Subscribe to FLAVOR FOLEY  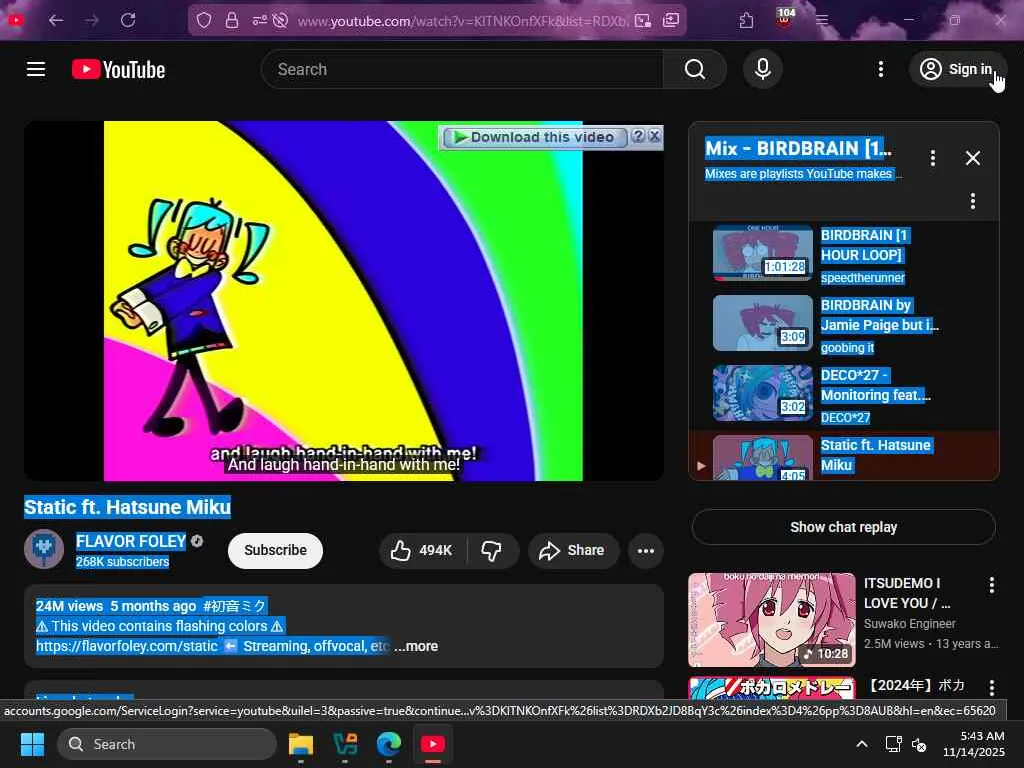coord(275,551)
